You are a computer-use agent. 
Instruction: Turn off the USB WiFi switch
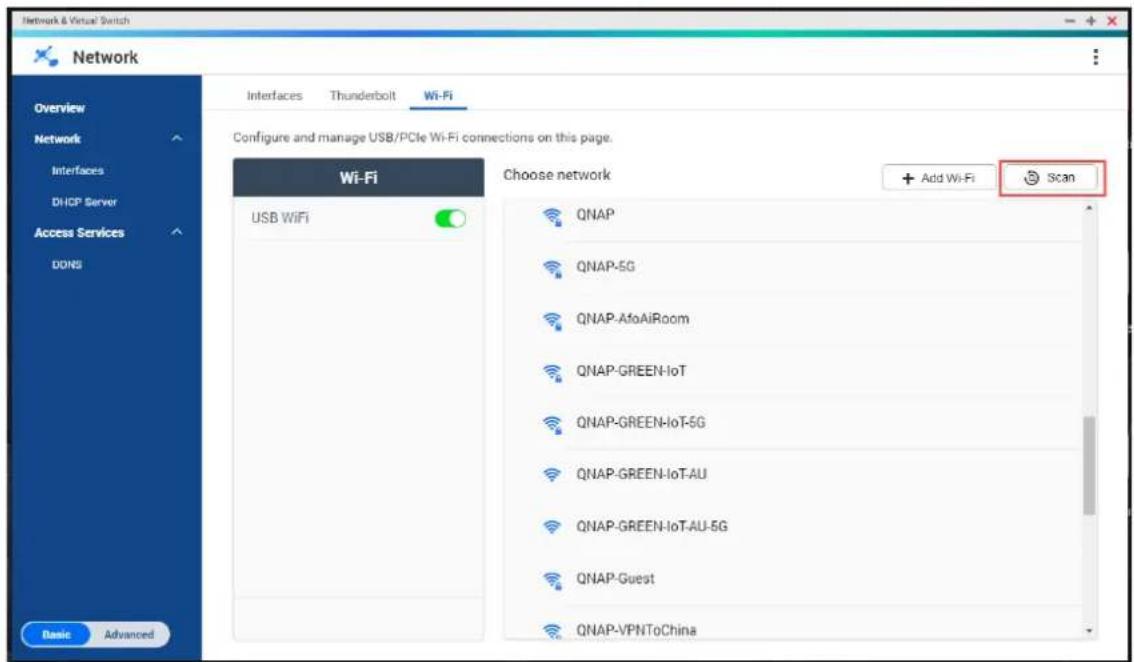450,218
